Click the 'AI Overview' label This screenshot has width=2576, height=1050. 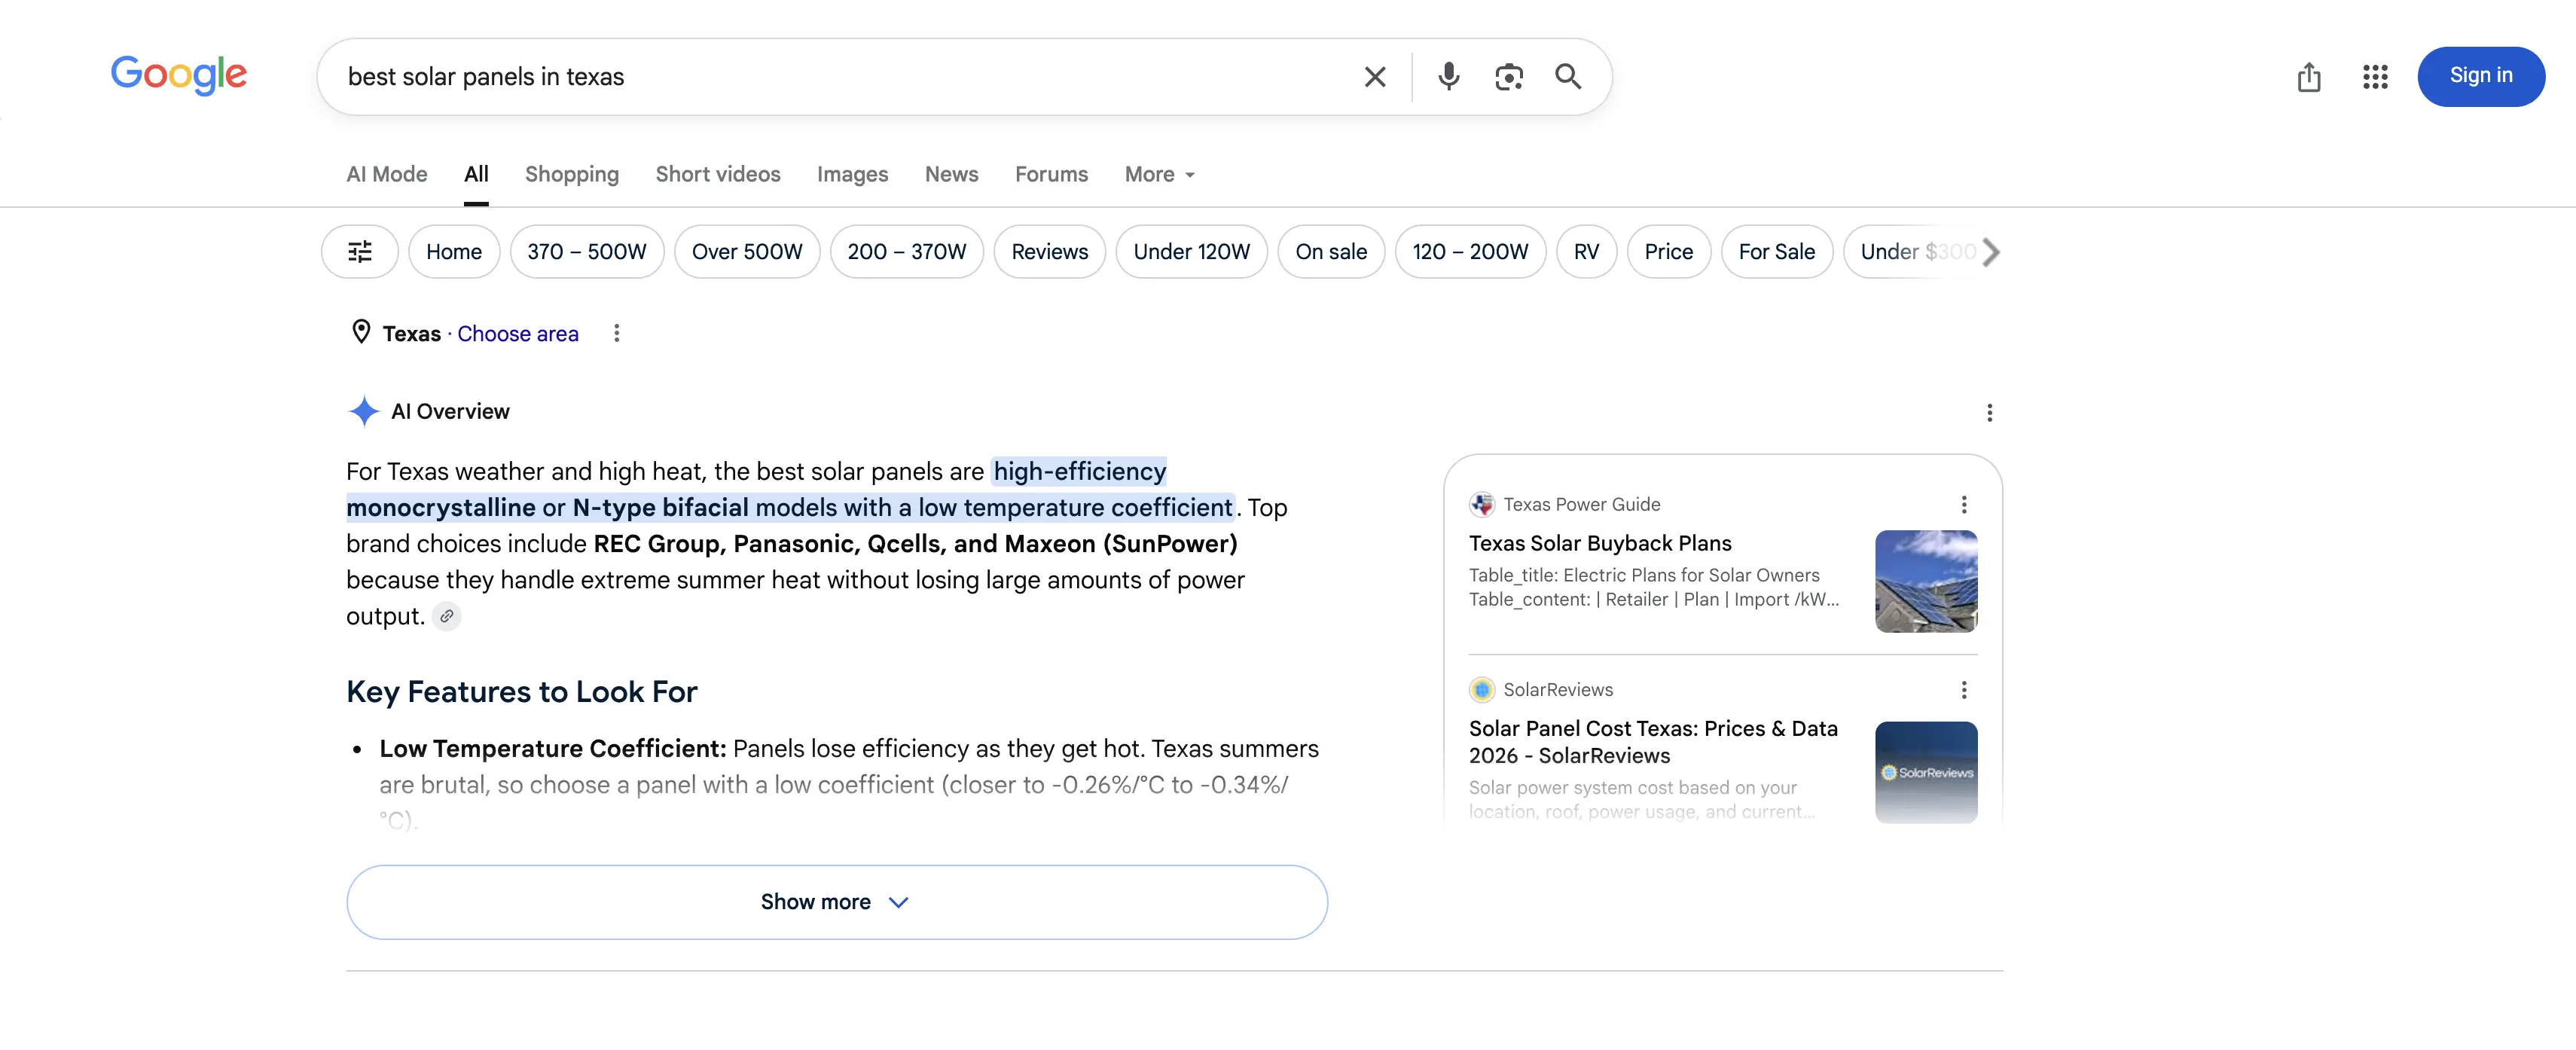click(x=450, y=412)
